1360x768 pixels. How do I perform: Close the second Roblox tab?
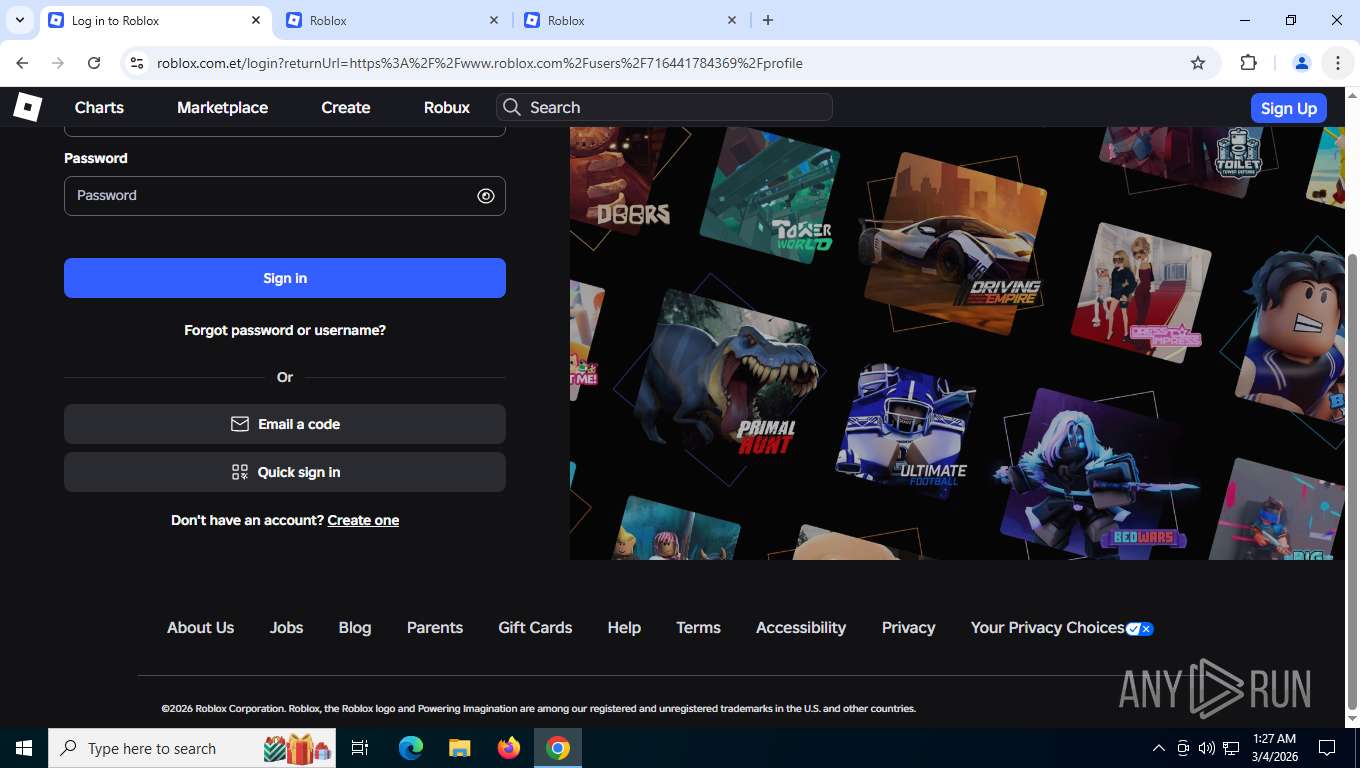coord(494,20)
